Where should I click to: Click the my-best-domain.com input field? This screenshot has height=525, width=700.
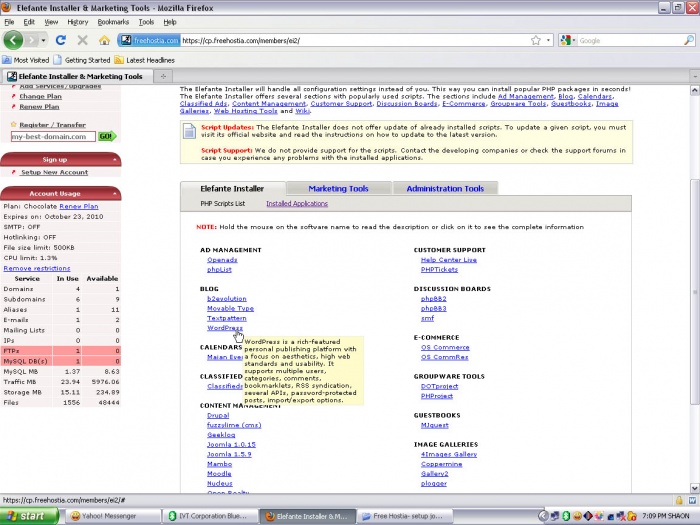pyautogui.click(x=52, y=136)
